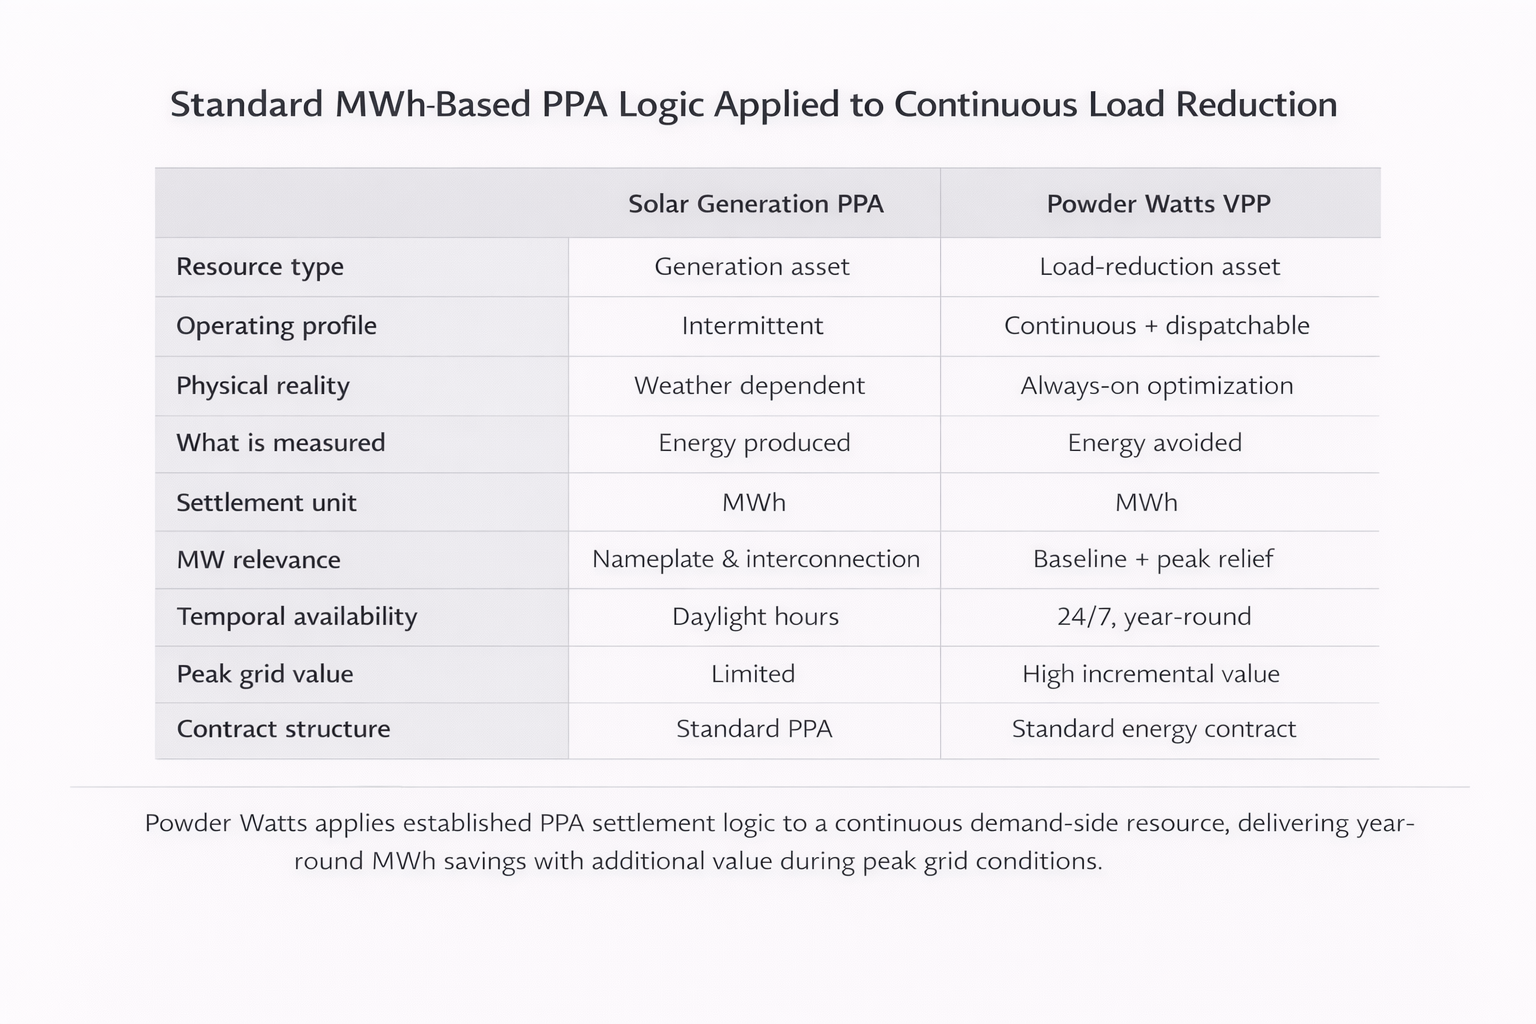Select the Nameplate & interconnection cell

tap(756, 559)
